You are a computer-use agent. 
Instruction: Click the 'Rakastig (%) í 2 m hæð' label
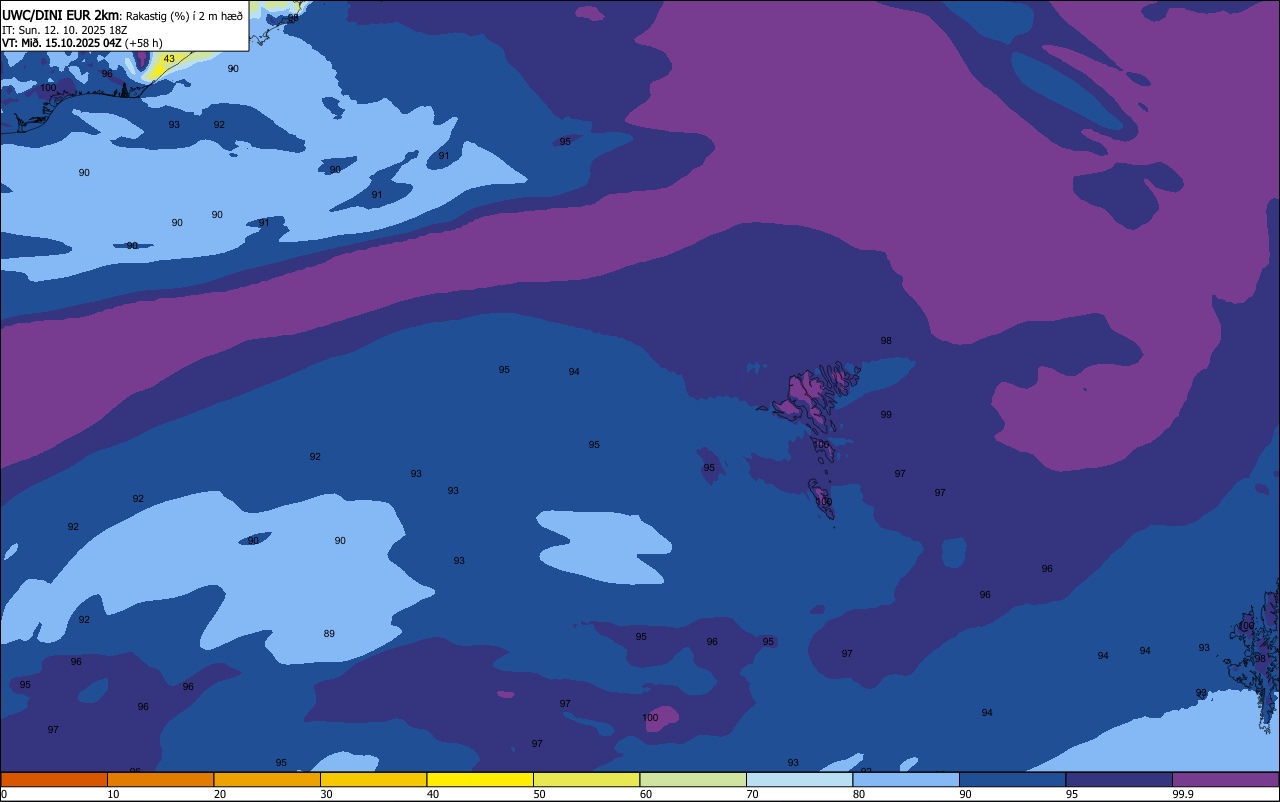[184, 16]
